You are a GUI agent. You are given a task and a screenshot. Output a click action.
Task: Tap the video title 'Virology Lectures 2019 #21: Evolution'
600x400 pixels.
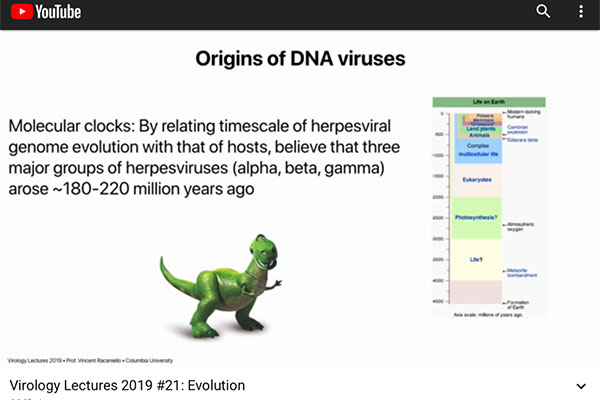pyautogui.click(x=127, y=385)
